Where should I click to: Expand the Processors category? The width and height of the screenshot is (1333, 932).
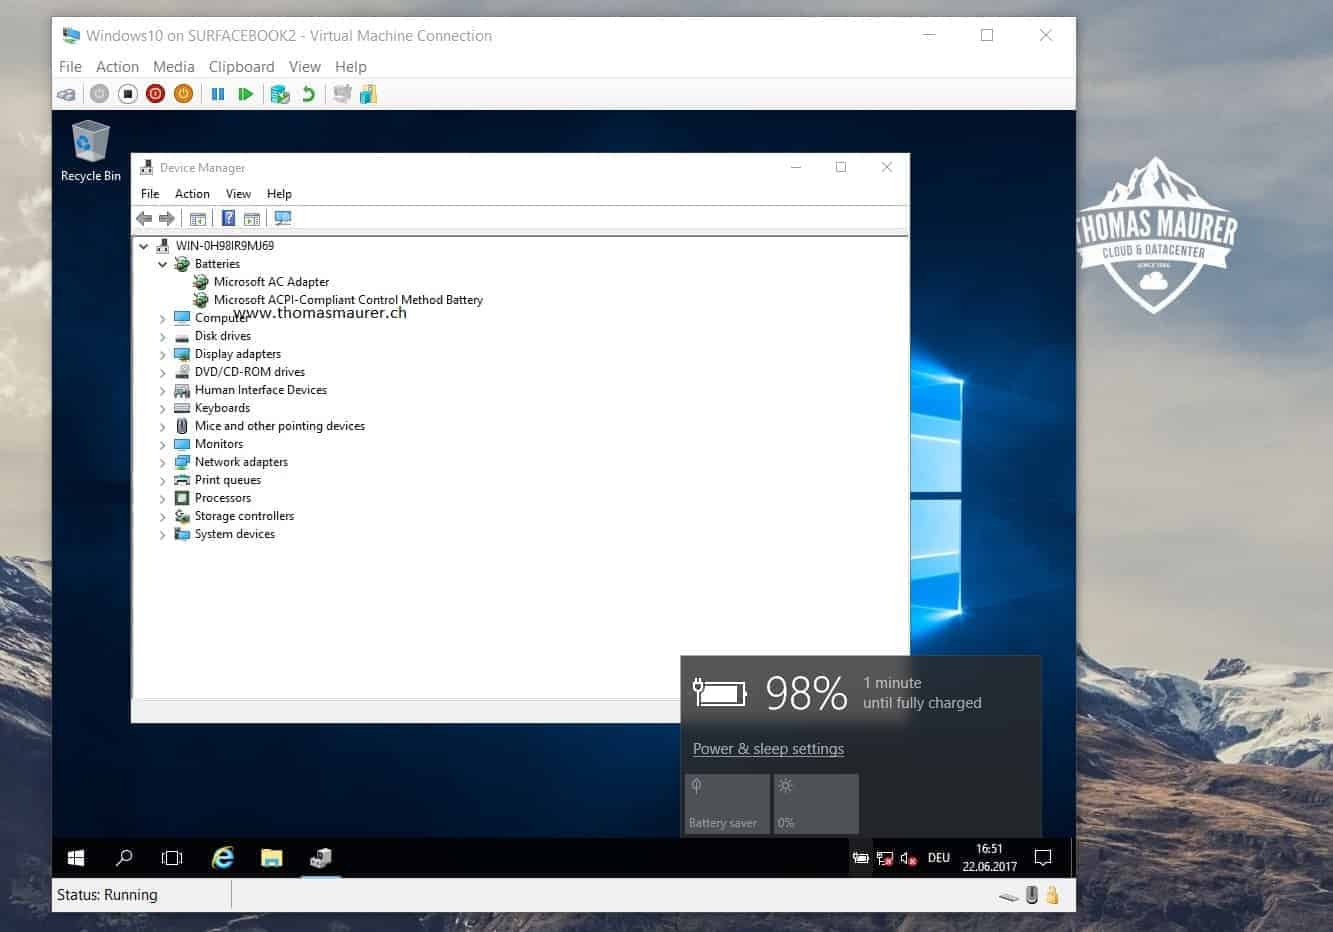[x=162, y=498]
